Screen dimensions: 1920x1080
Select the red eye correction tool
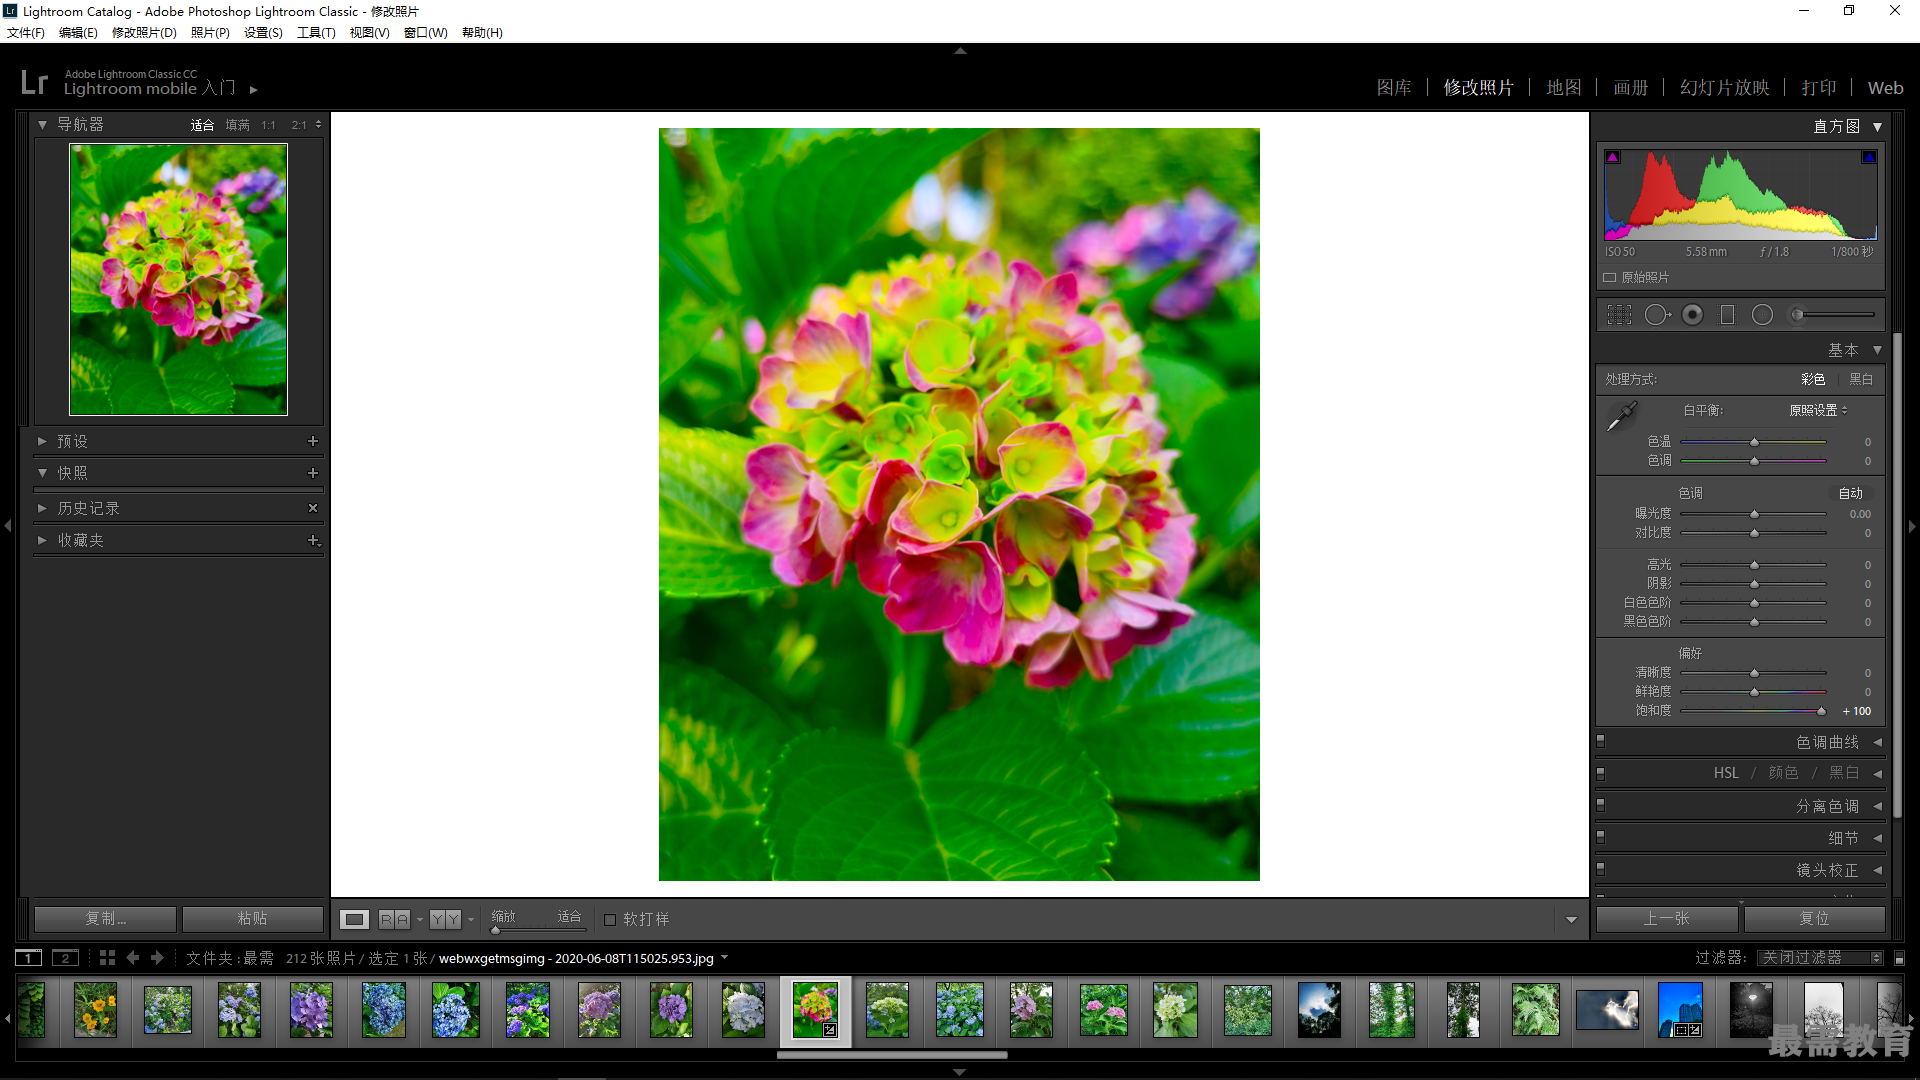tap(1692, 315)
